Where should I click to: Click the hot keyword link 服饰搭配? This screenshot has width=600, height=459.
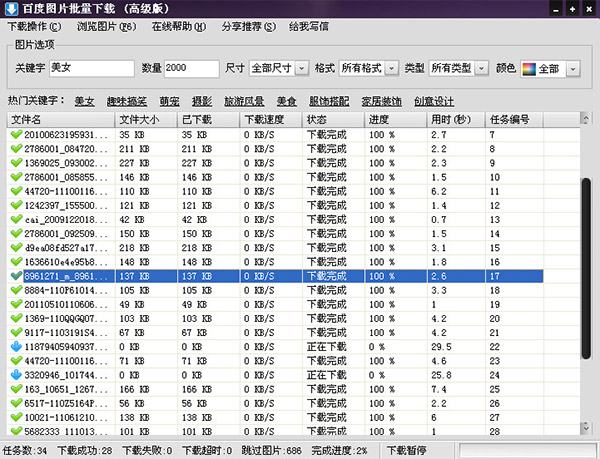pos(329,101)
